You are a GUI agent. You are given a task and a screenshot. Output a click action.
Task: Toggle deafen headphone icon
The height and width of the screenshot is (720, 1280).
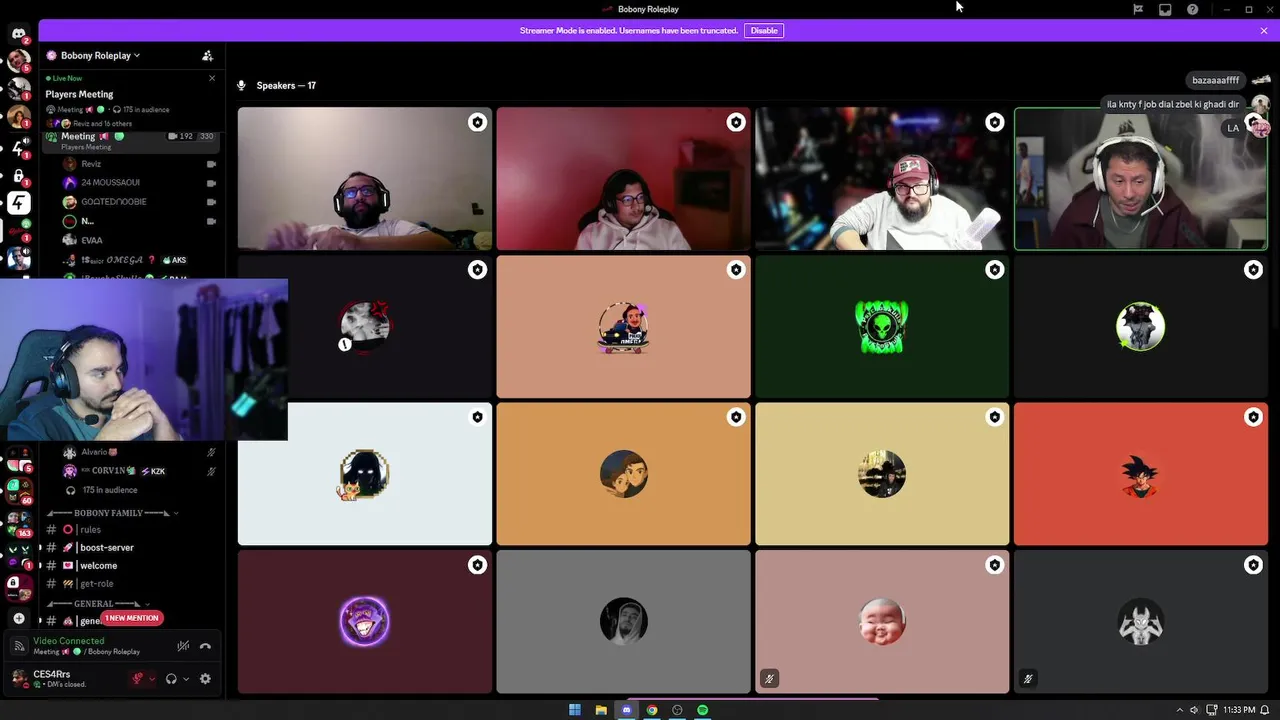(171, 679)
